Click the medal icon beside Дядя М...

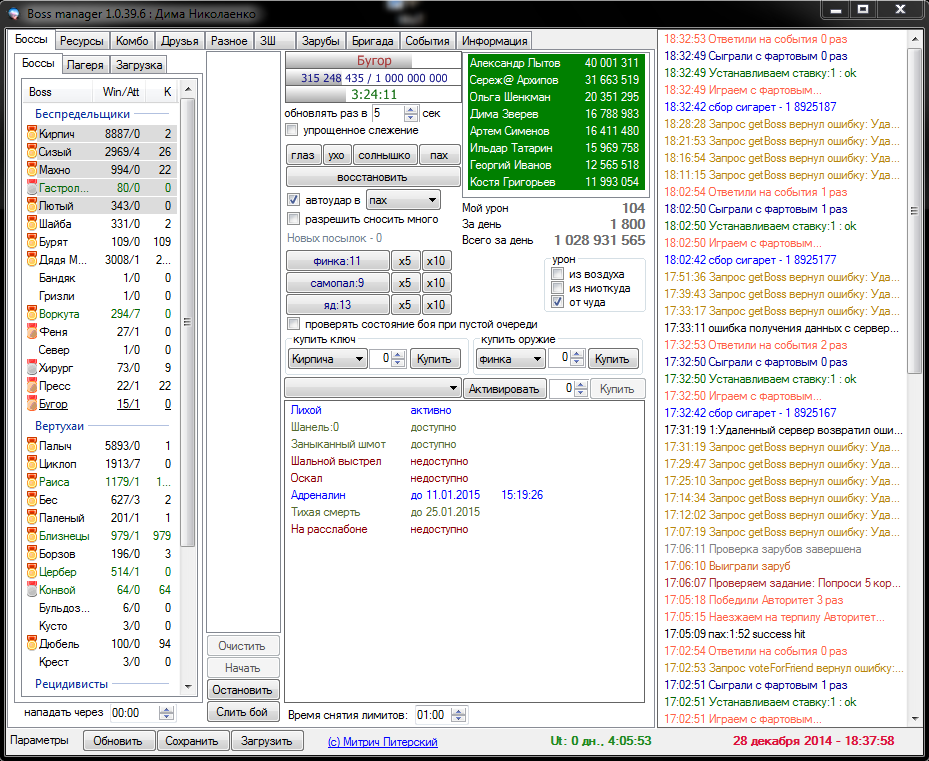pos(32,260)
